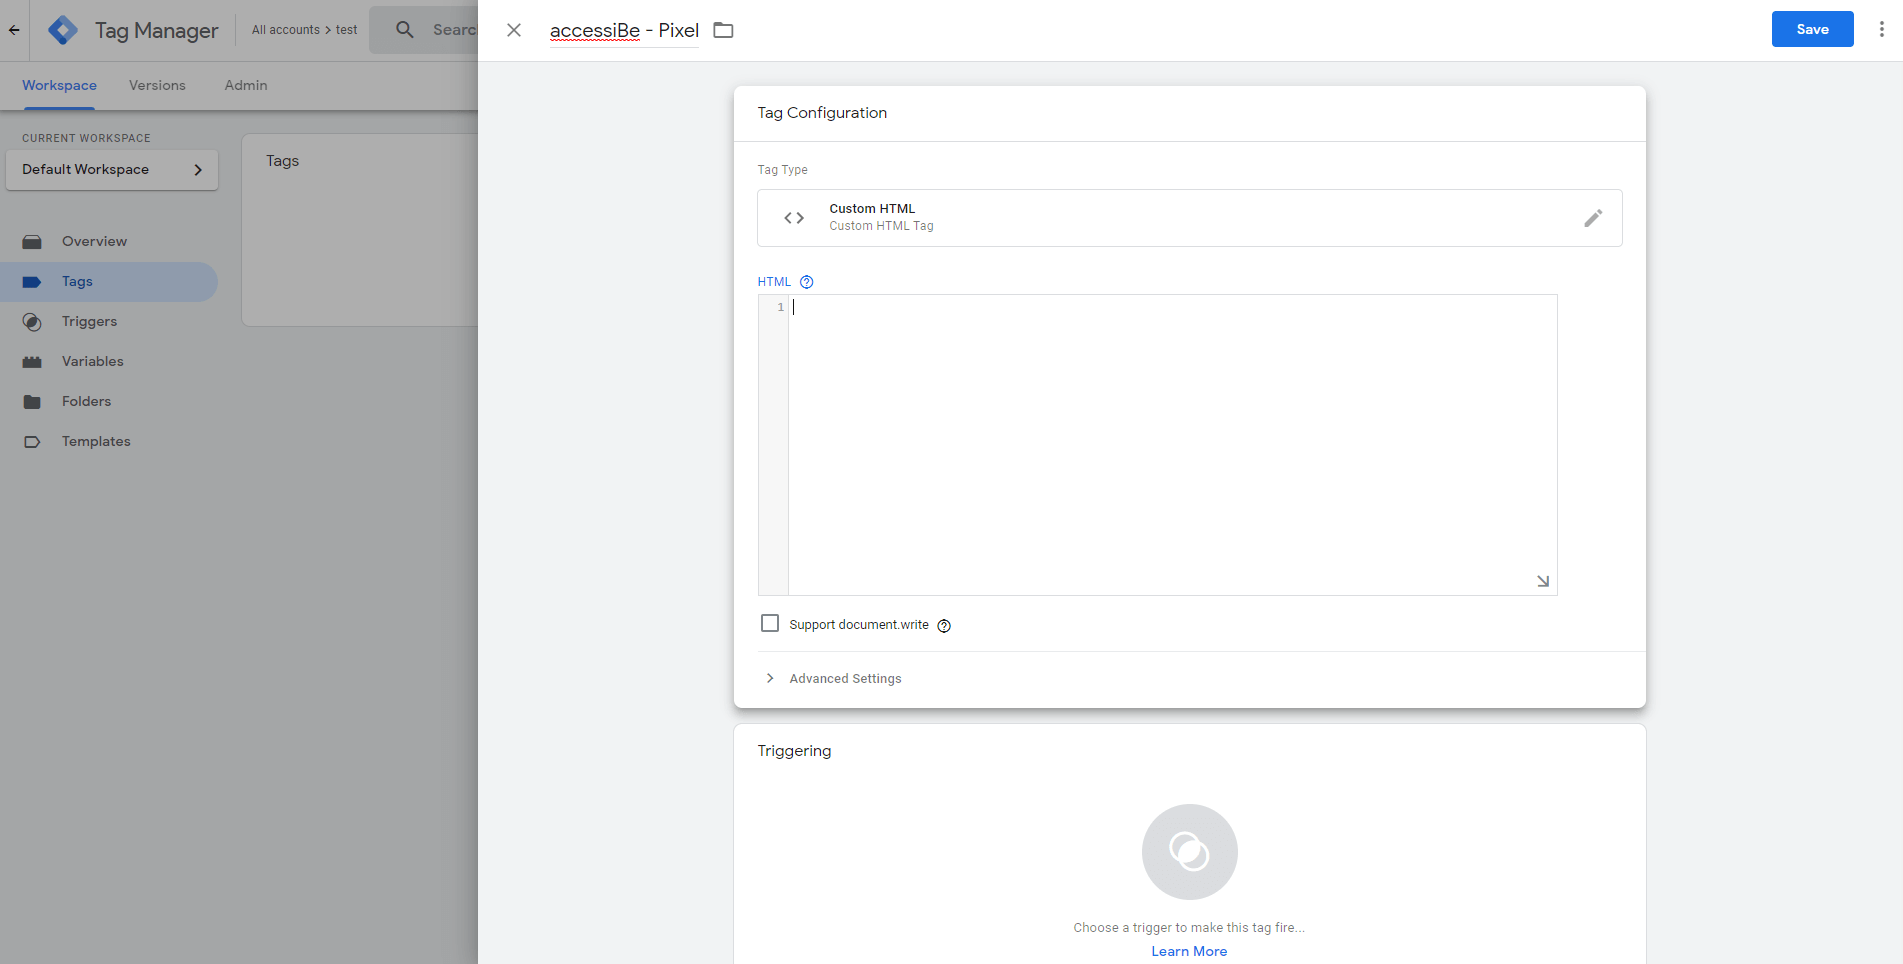Click the help icon beside Support document.write

[x=944, y=625]
